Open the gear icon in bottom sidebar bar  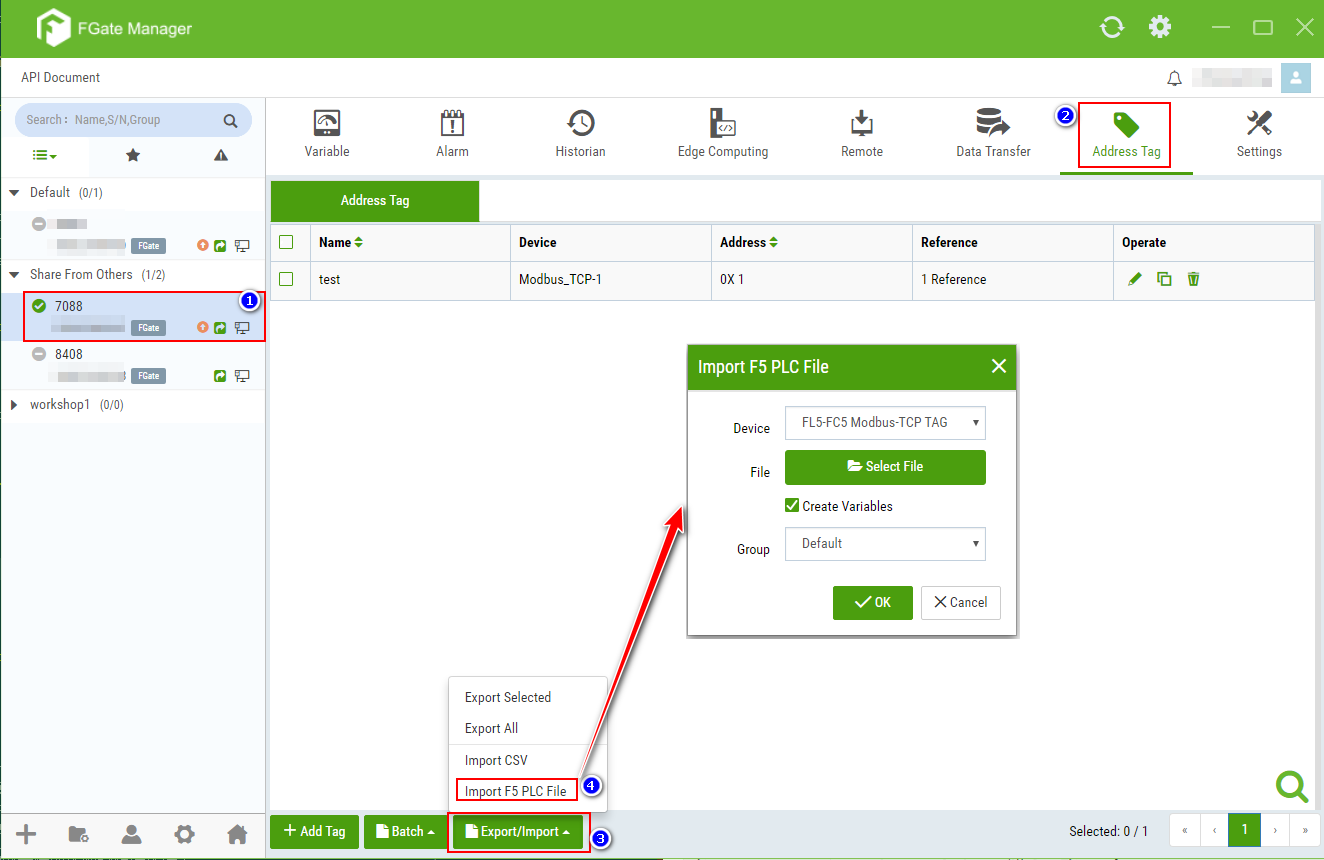pos(184,834)
